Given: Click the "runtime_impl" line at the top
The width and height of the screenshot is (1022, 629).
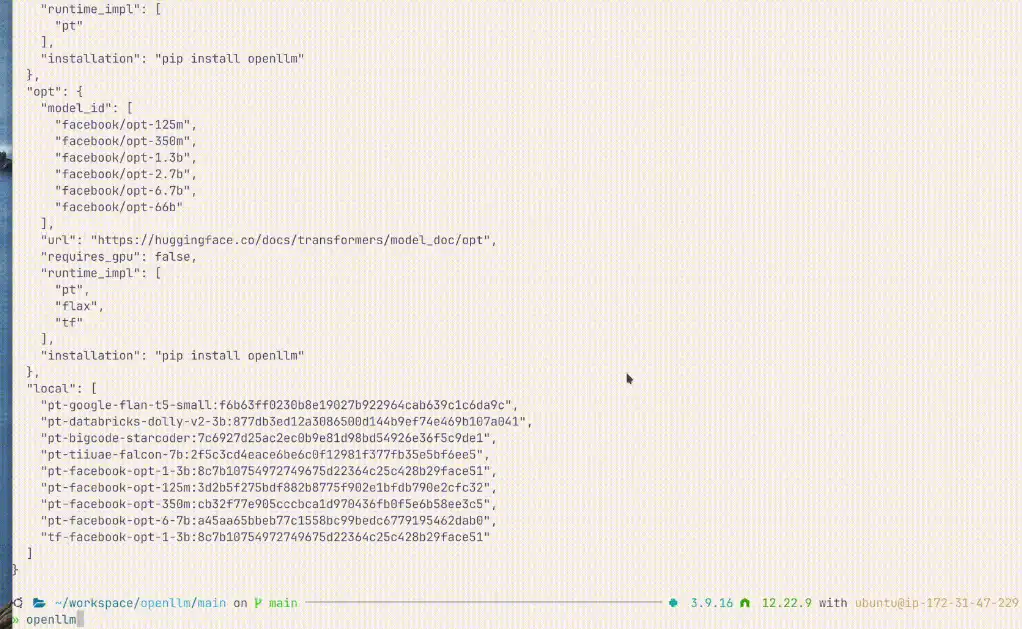Looking at the screenshot, I should (100, 9).
